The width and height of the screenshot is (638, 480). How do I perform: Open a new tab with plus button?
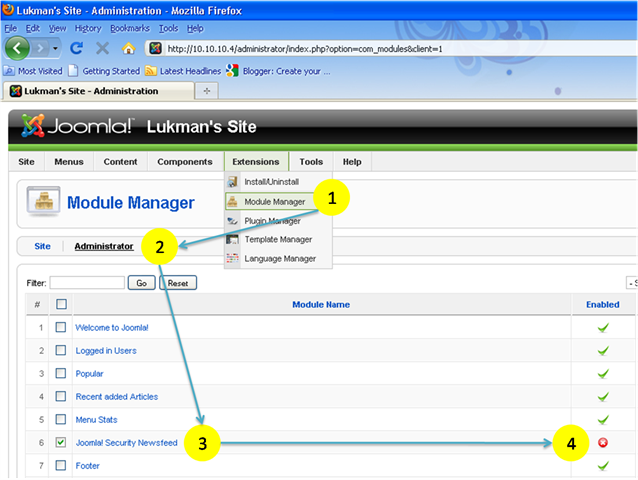point(207,91)
